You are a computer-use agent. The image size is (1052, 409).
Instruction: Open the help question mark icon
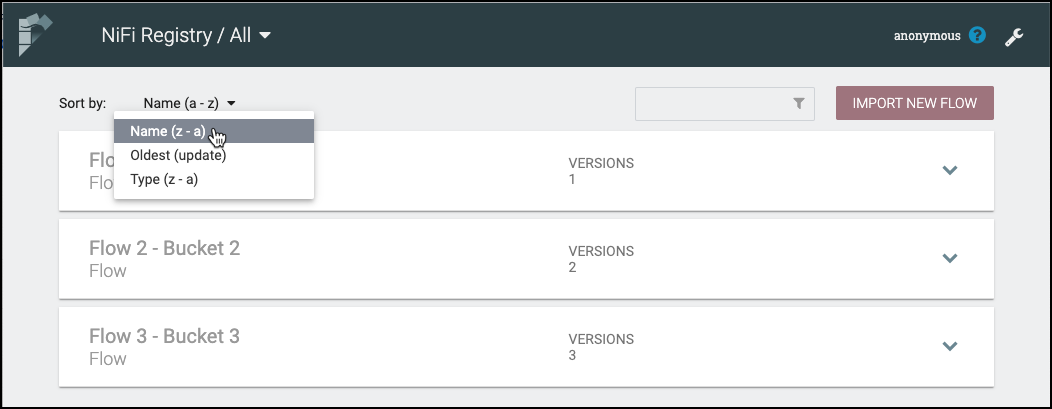[x=978, y=36]
